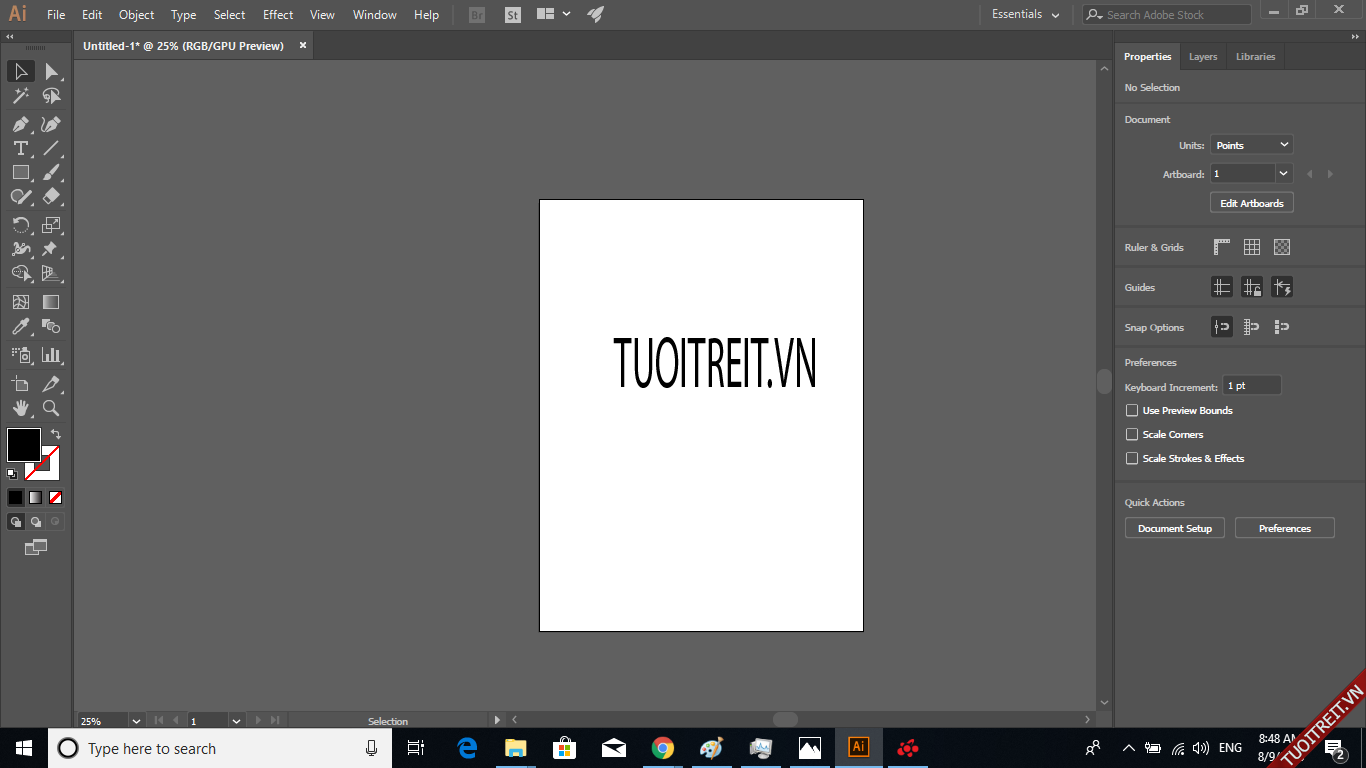1366x768 pixels.
Task: Click the Document Setup button
Action: pos(1175,528)
